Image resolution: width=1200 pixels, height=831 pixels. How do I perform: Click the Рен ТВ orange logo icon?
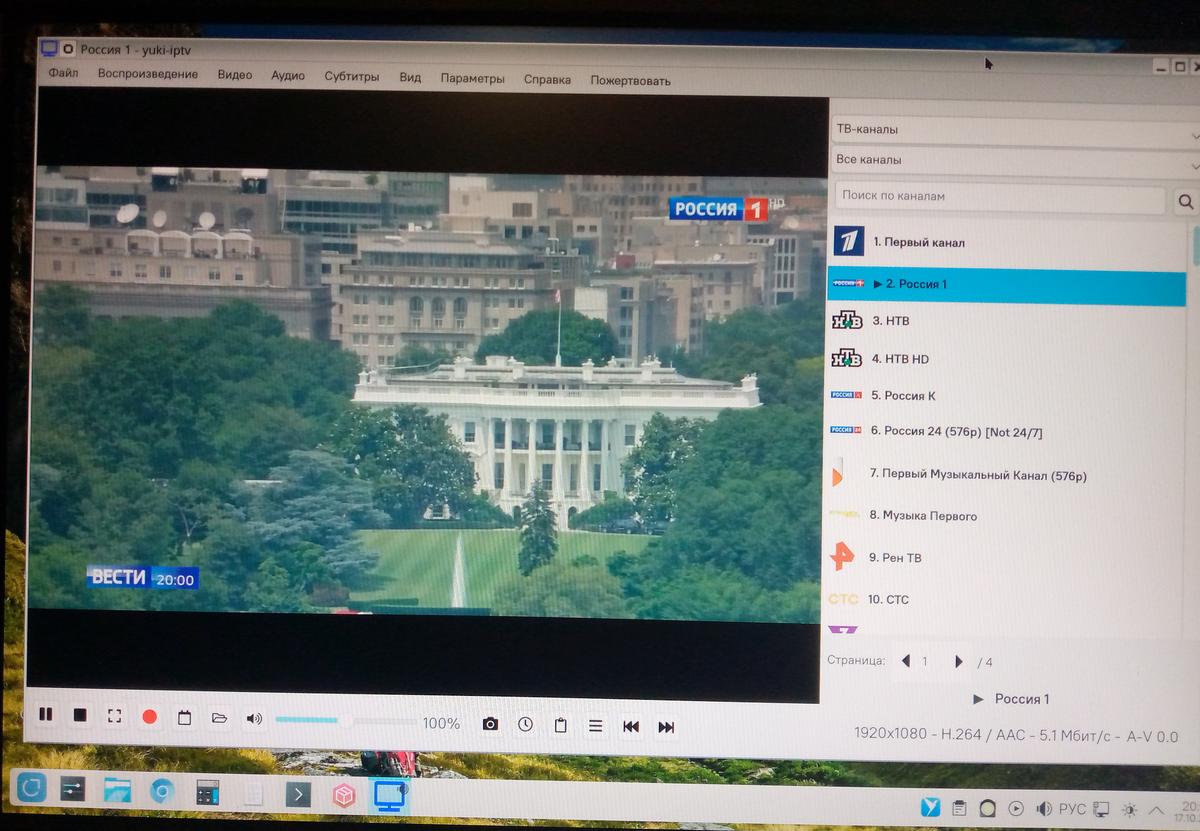point(842,556)
